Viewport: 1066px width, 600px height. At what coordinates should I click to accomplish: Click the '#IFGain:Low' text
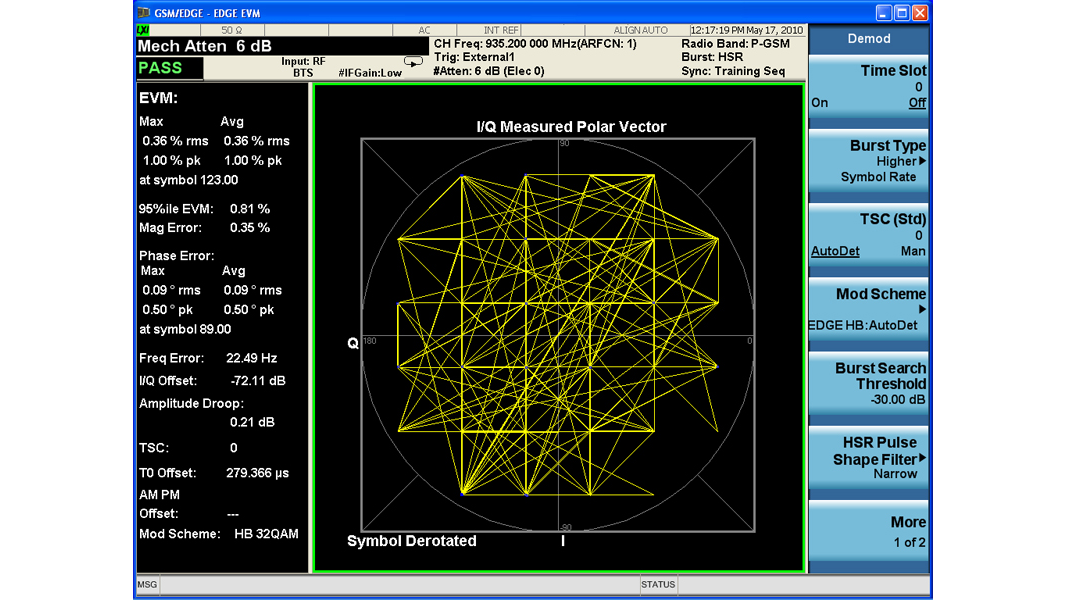(x=370, y=73)
